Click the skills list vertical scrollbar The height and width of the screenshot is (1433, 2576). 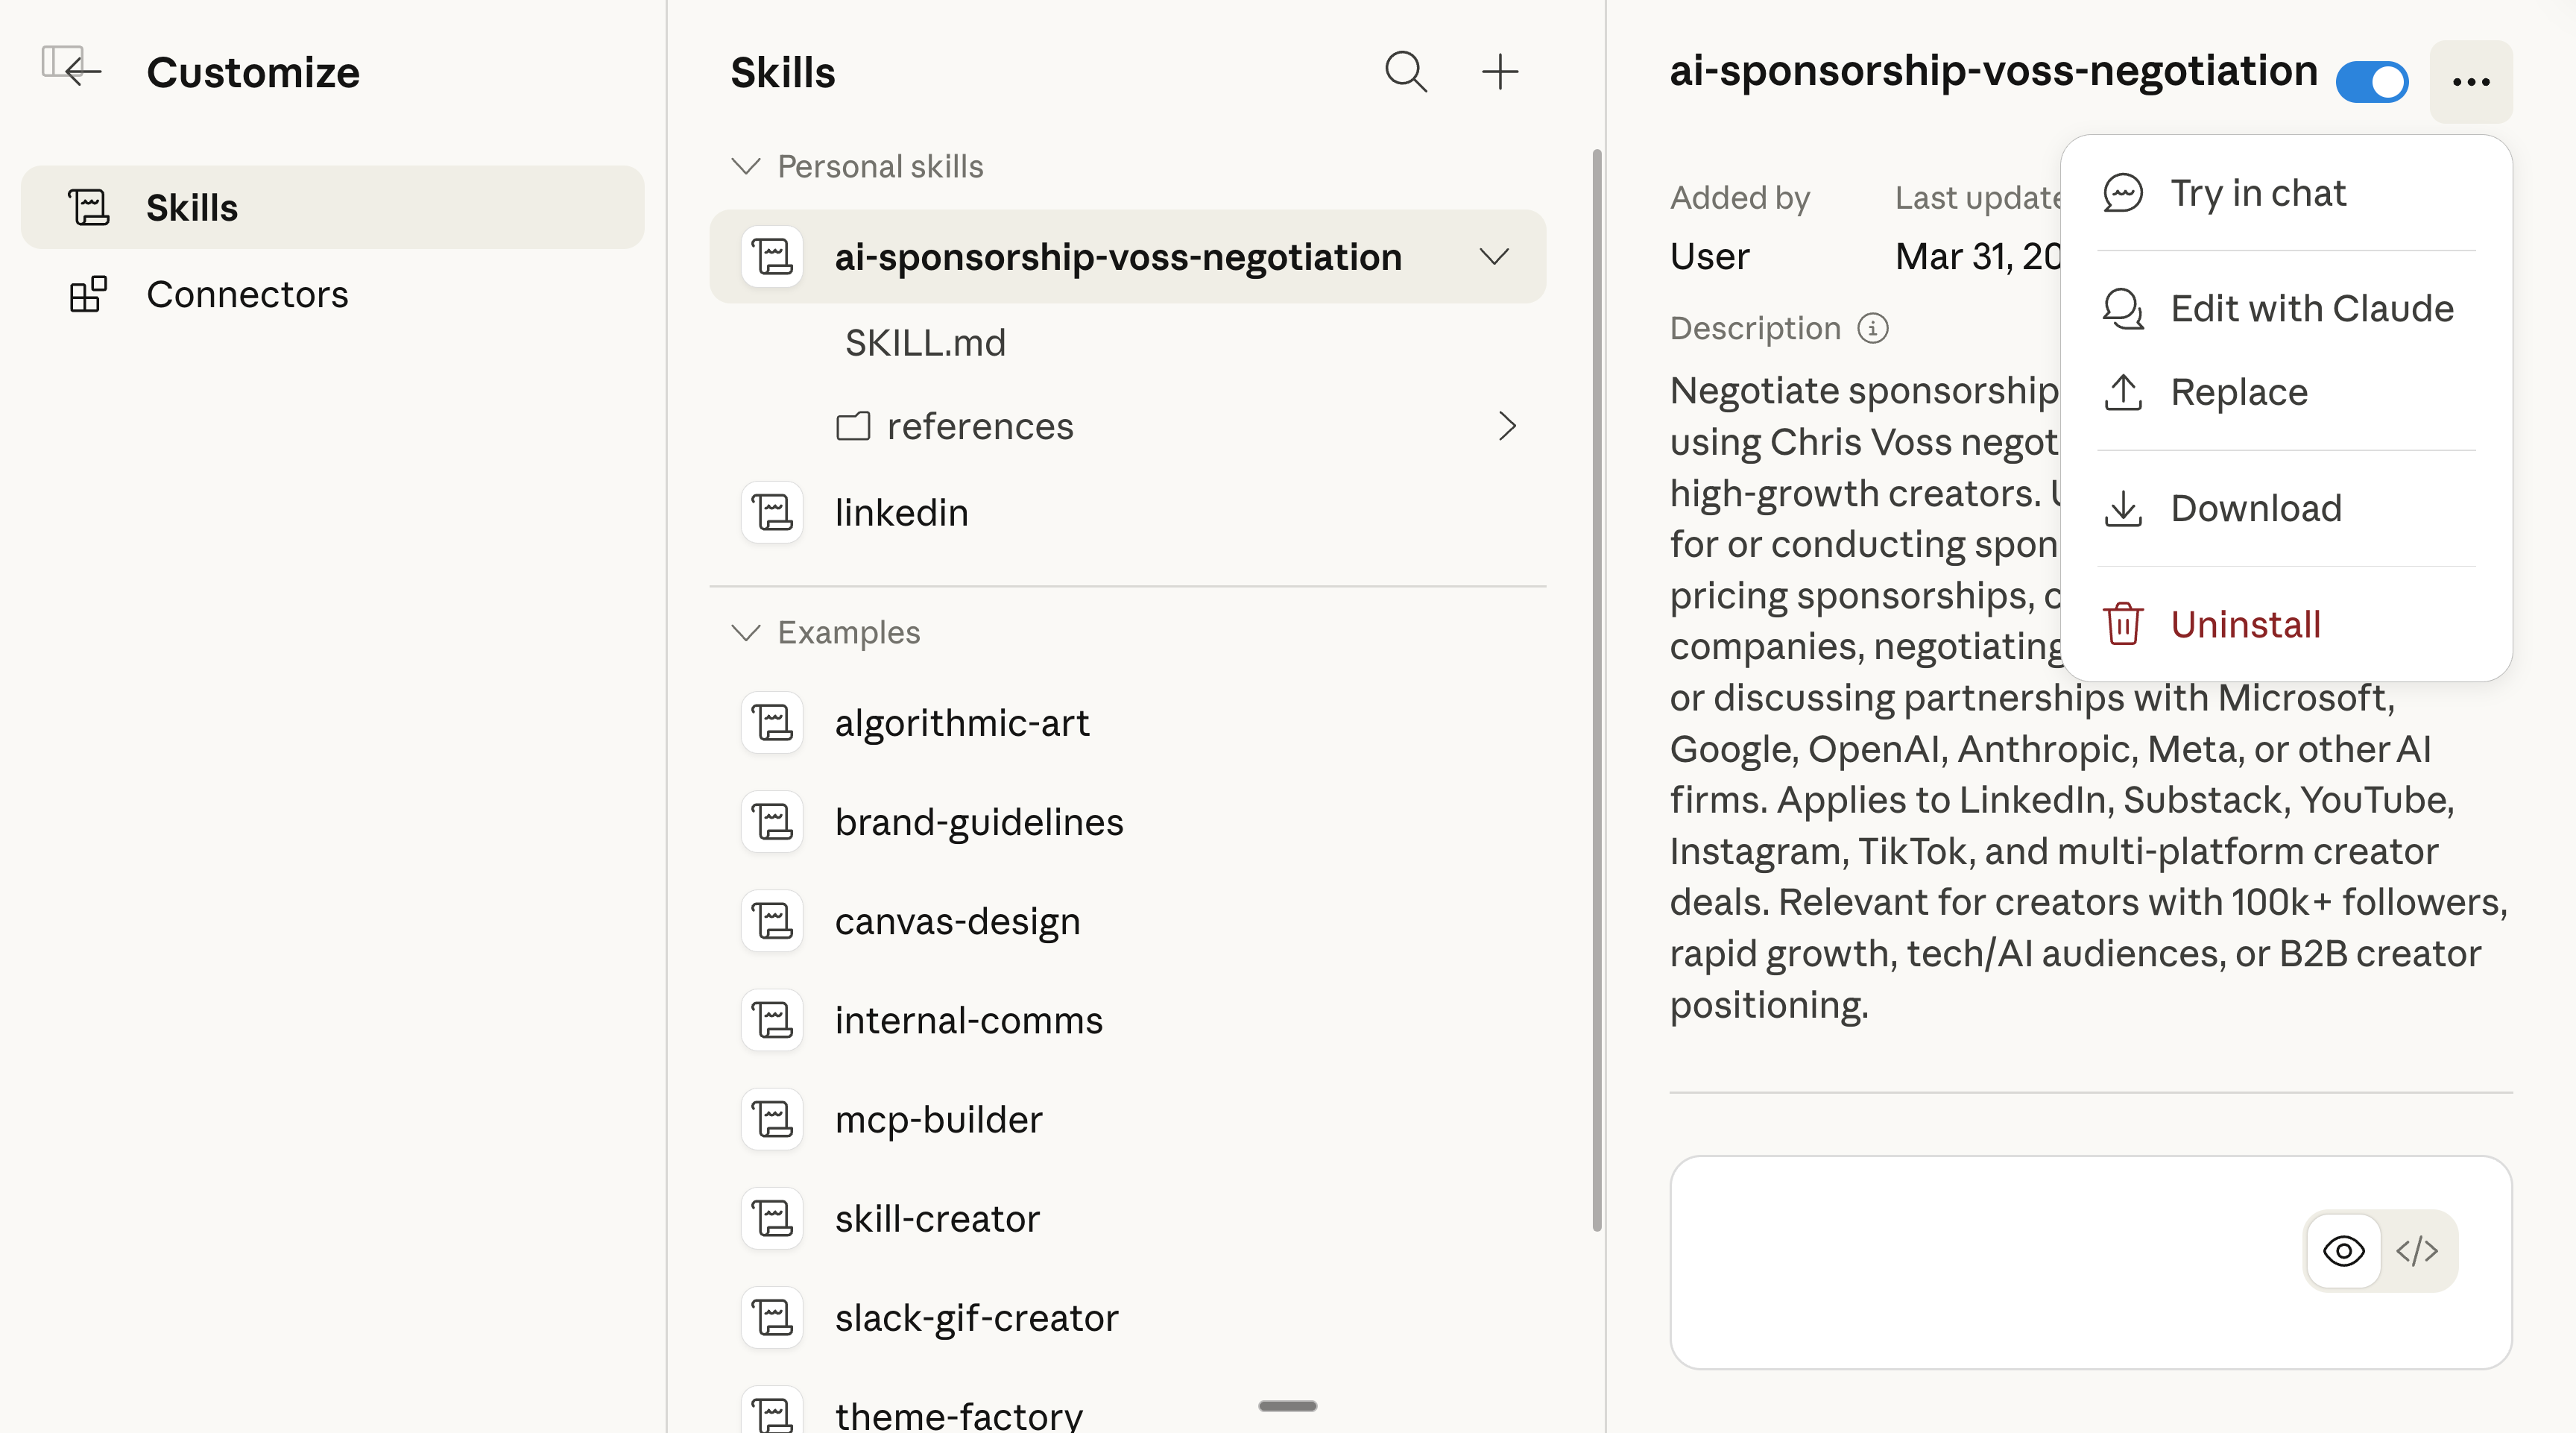[x=1596, y=690]
